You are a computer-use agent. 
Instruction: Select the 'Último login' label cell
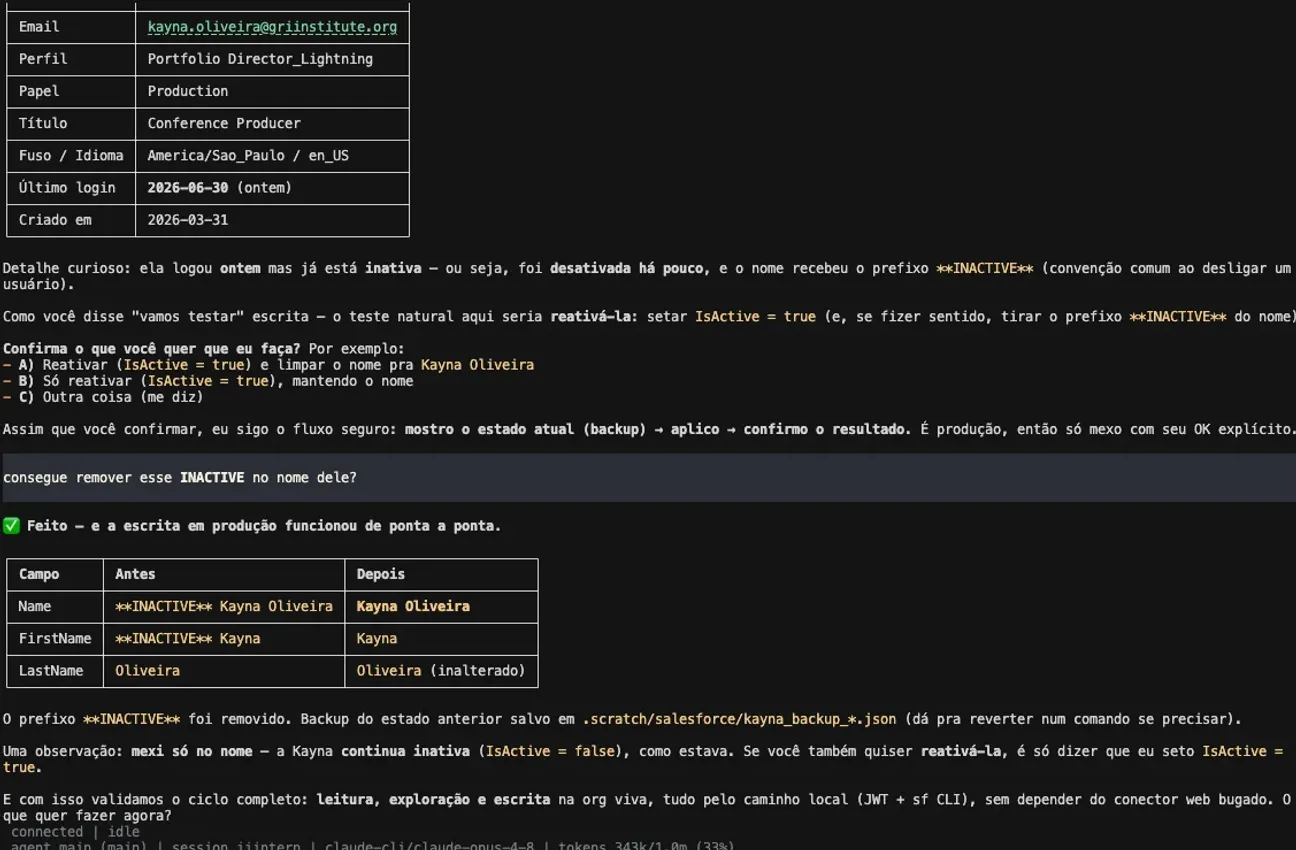tap(71, 187)
